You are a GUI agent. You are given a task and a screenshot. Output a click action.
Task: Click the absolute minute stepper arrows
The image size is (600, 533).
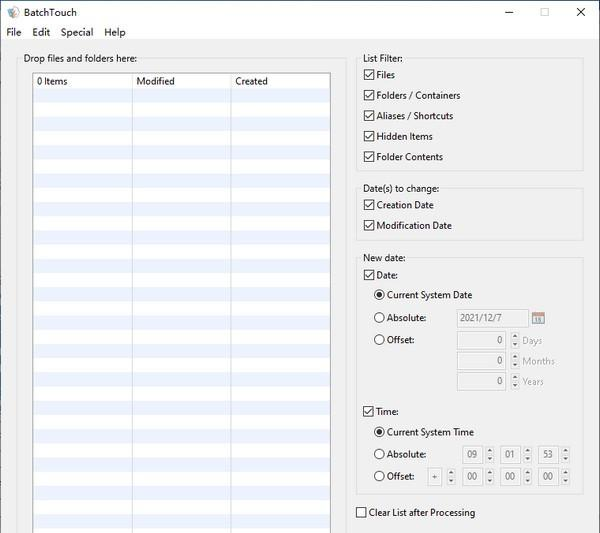[x=528, y=454]
